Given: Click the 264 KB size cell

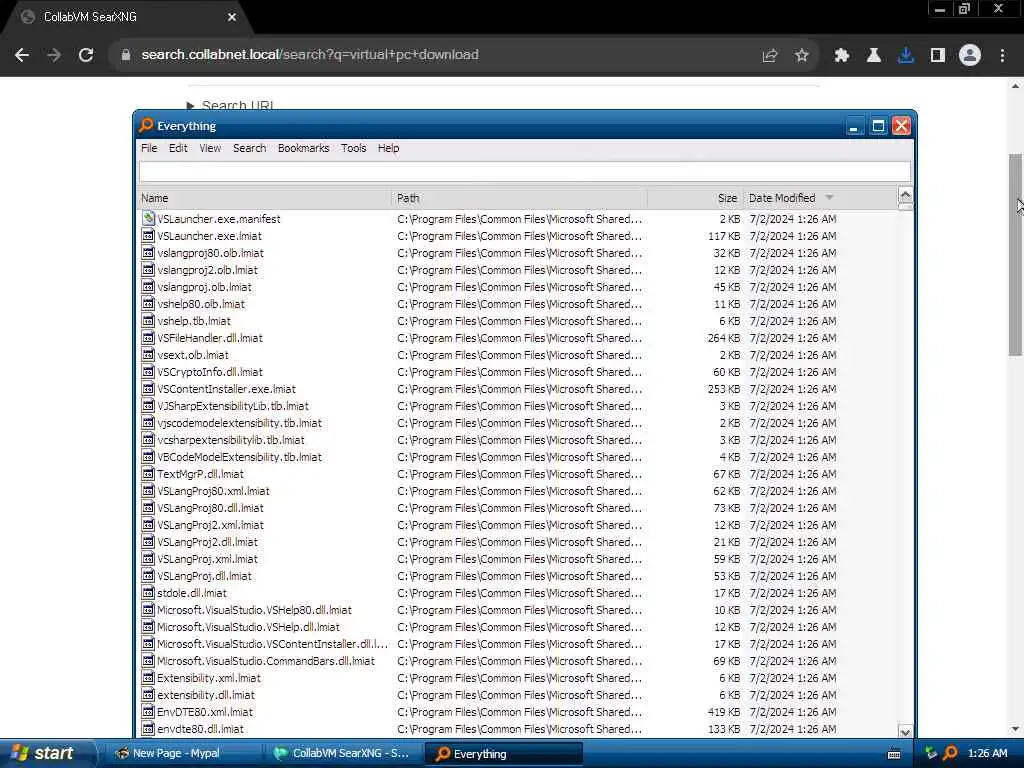Looking at the screenshot, I should [724, 338].
